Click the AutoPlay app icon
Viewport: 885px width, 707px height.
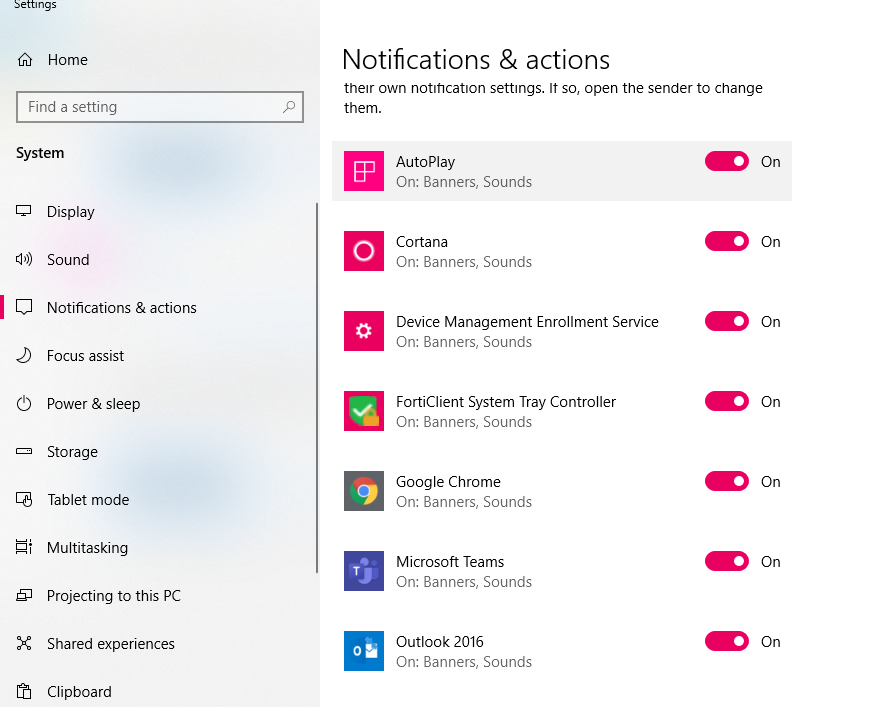pos(364,171)
